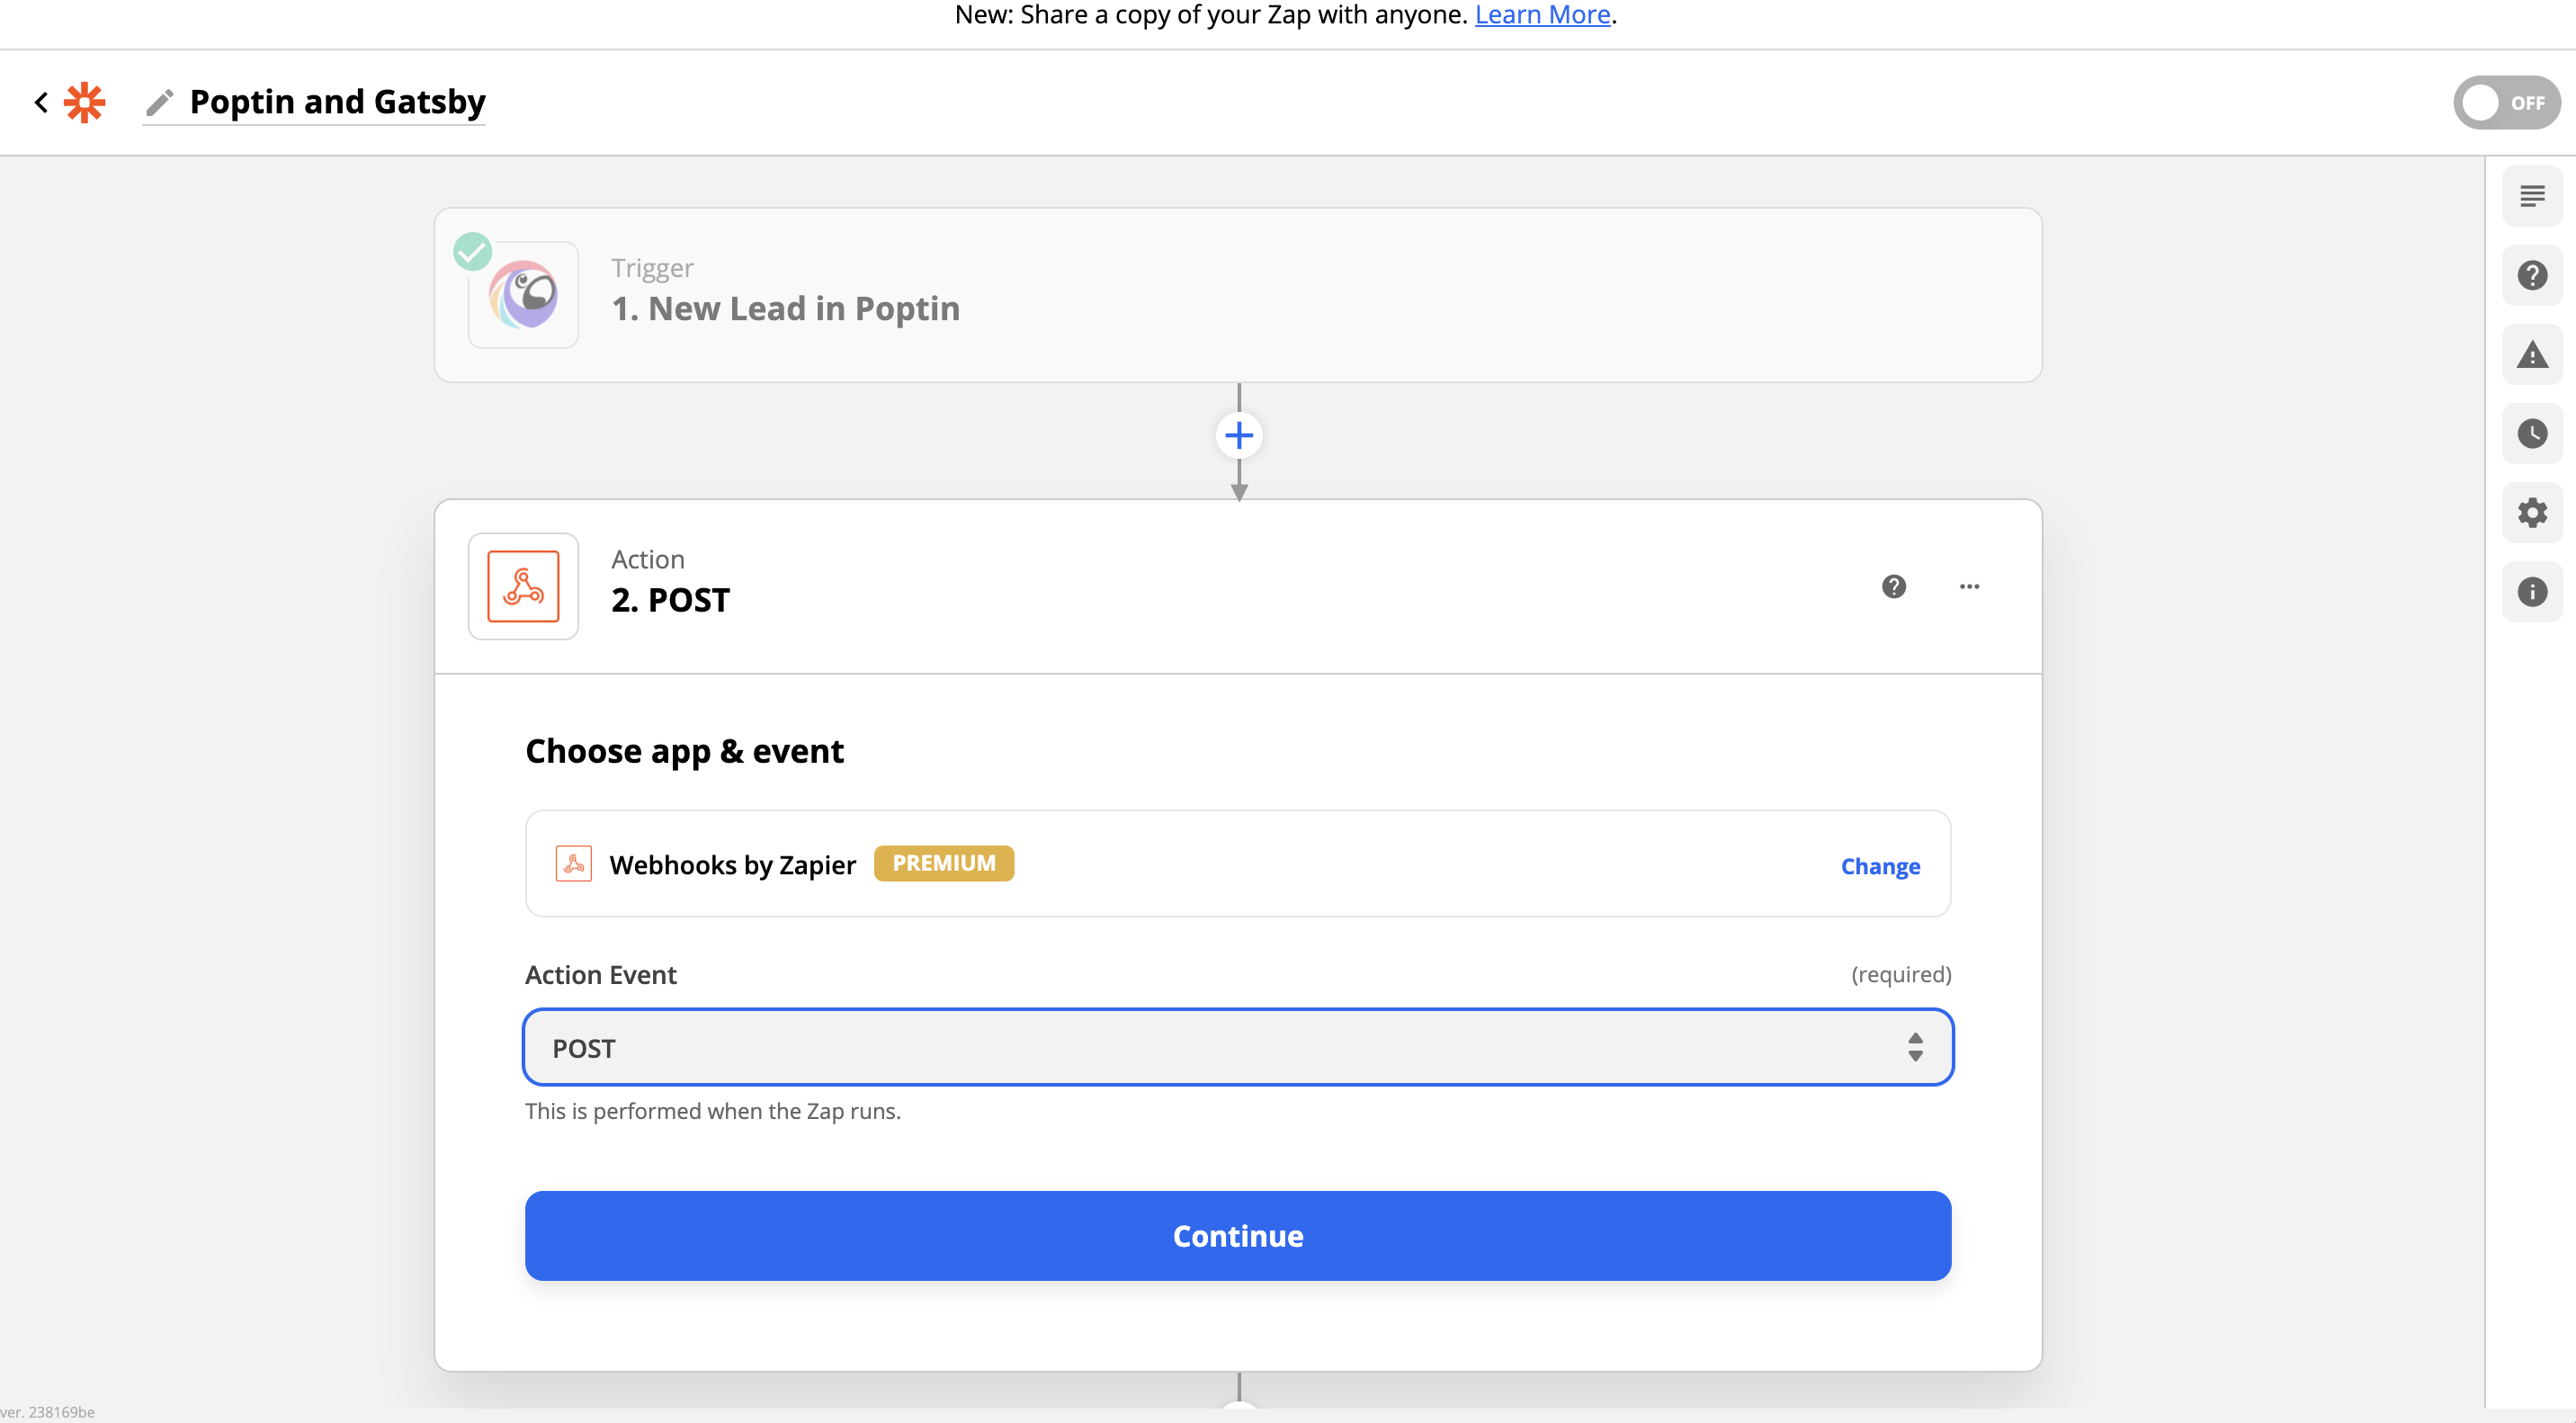Open the Action Event POST dropdown
The height and width of the screenshot is (1423, 2576).
click(x=1238, y=1048)
